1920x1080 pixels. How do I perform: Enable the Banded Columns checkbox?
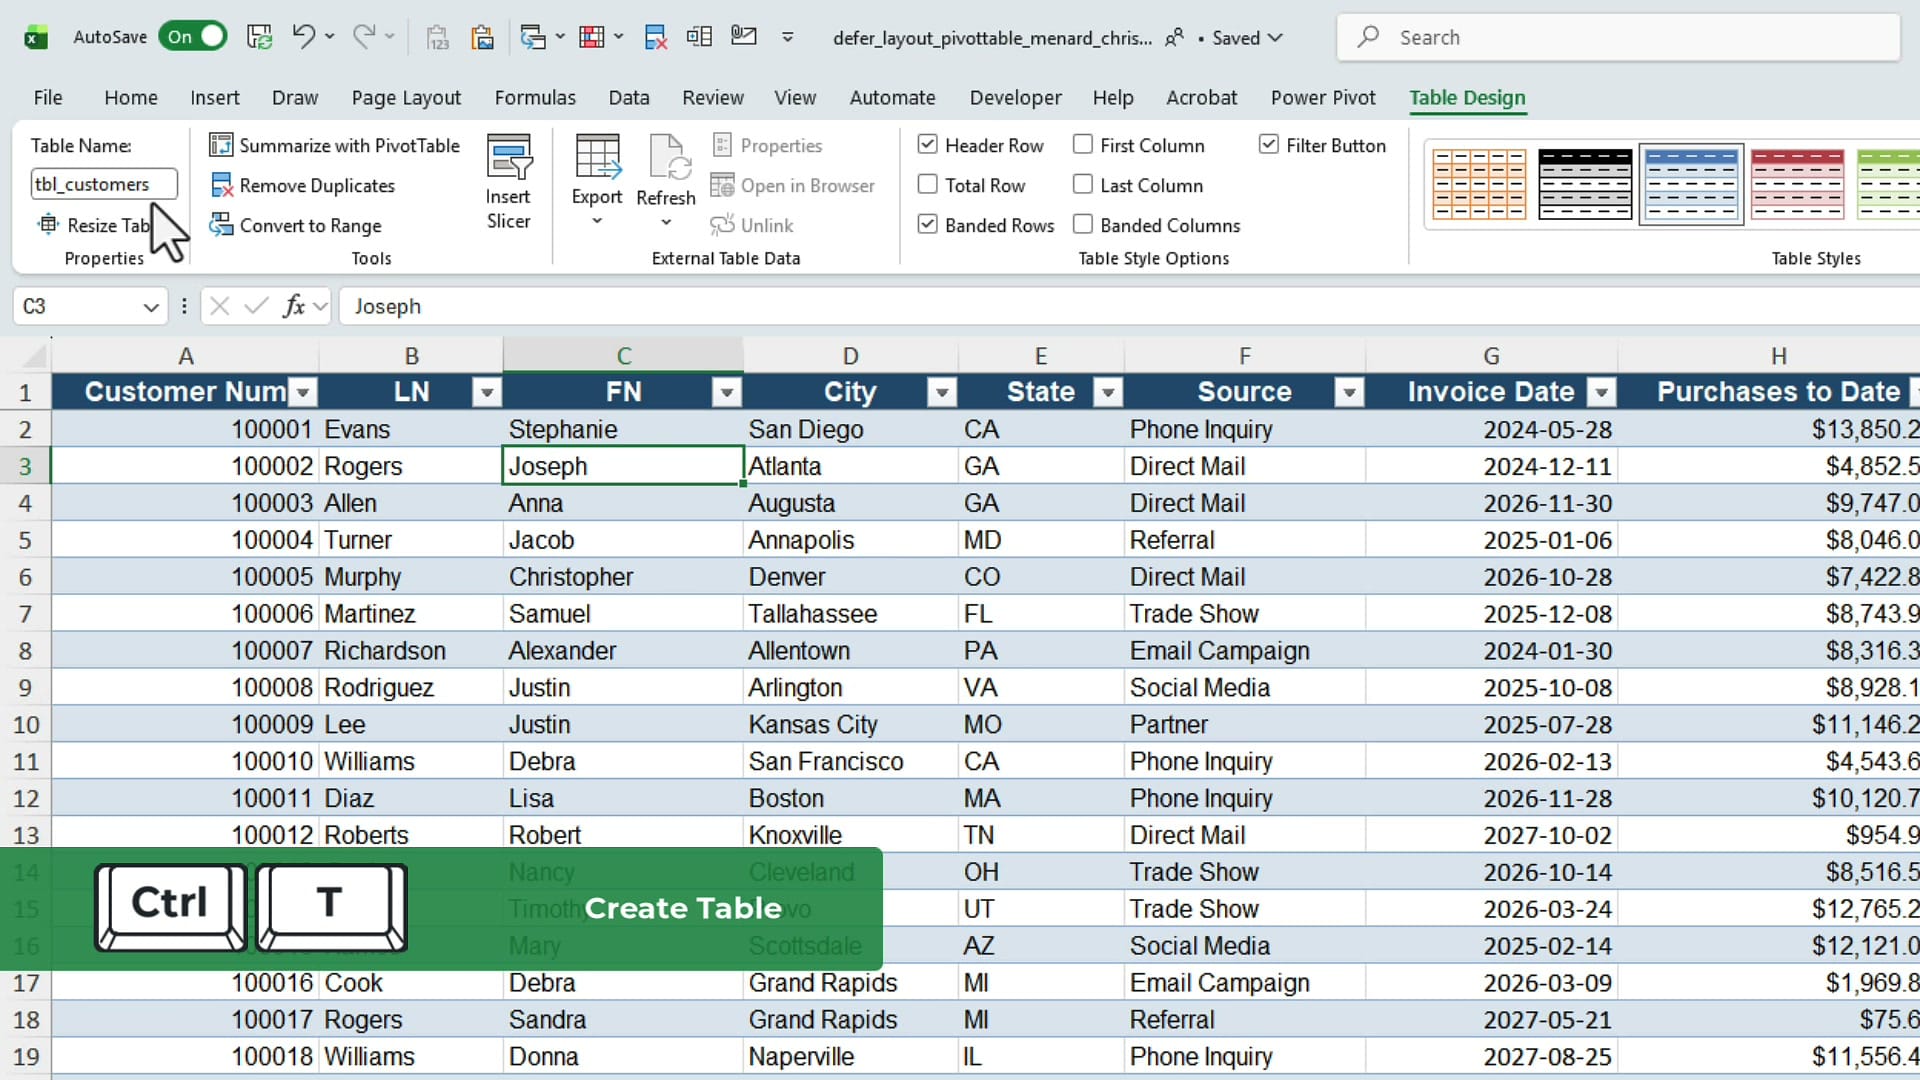1082,224
